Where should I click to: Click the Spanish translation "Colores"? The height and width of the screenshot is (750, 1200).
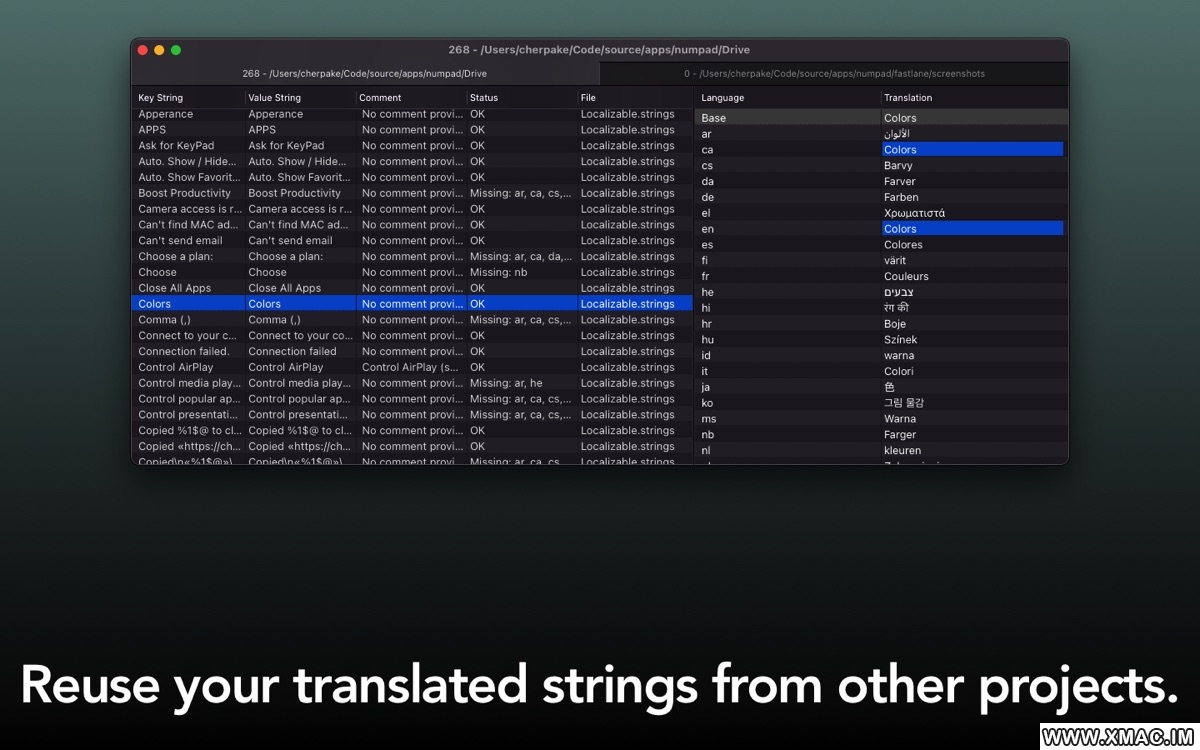click(x=903, y=245)
